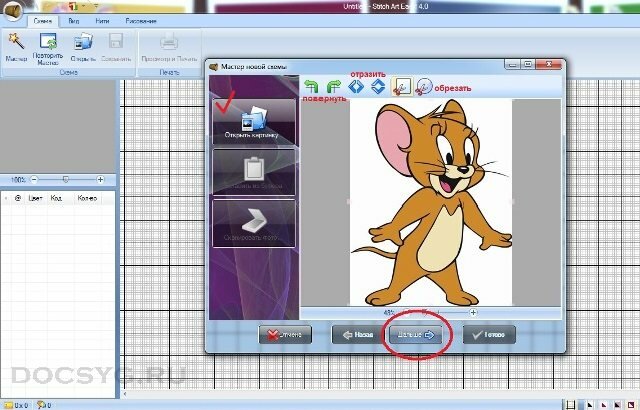Click the speech bubble status bar icon

pyautogui.click(x=41, y=405)
